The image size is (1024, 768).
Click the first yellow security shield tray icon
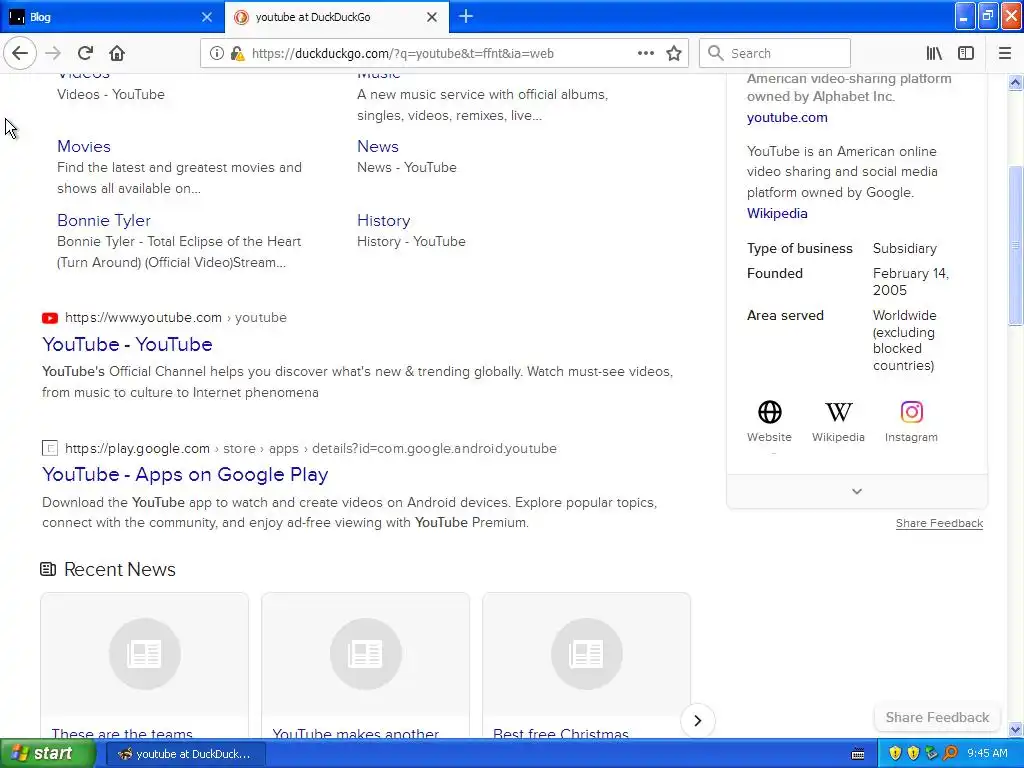click(895, 754)
